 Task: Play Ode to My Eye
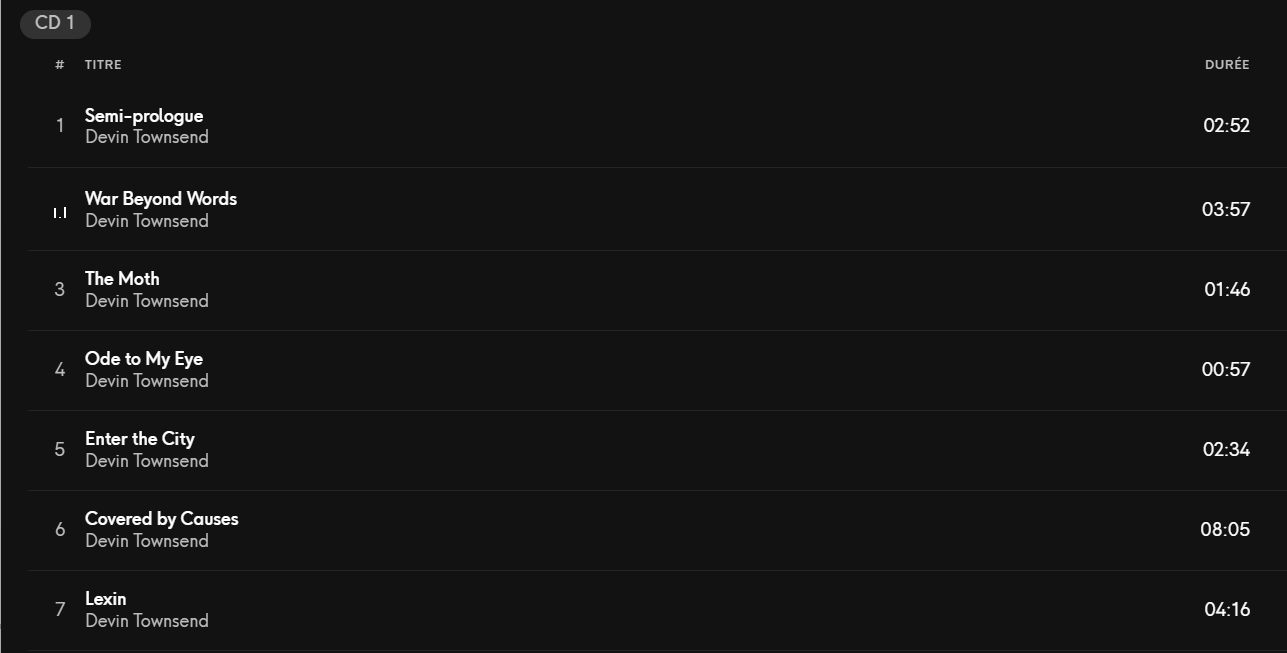[x=144, y=359]
